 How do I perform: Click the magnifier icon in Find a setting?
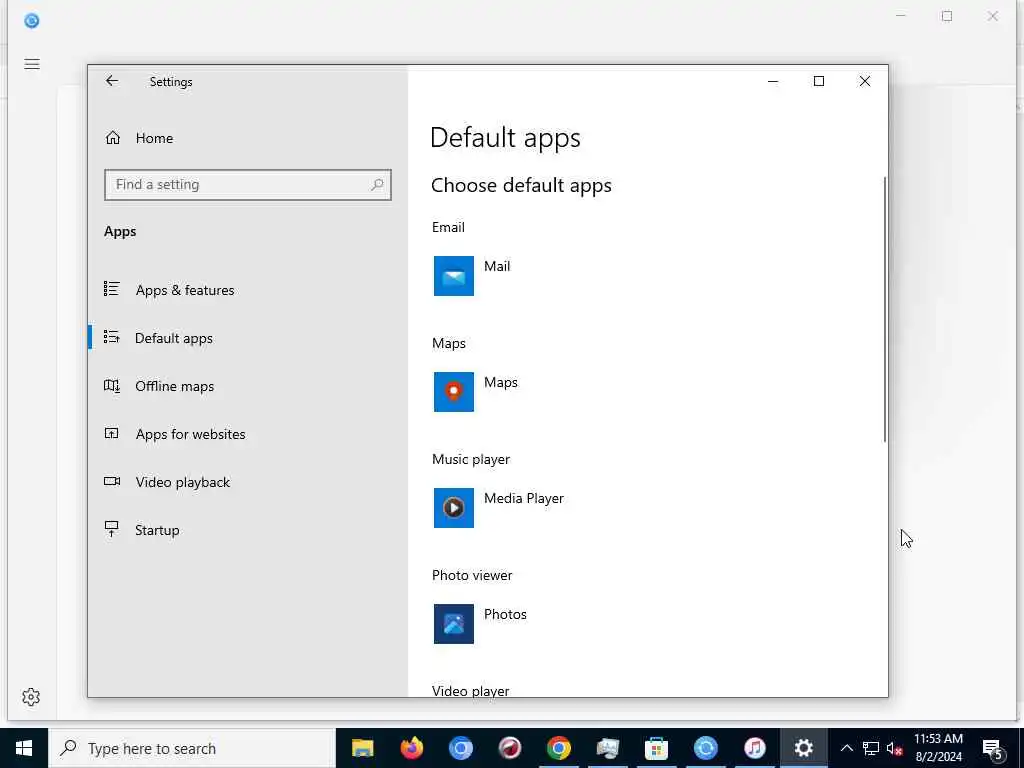tap(377, 185)
